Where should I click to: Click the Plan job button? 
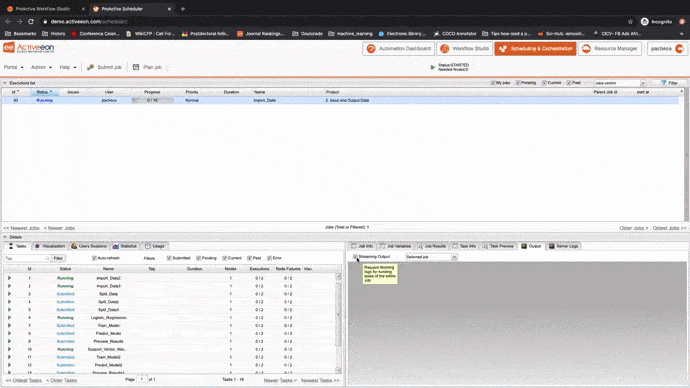(147, 67)
